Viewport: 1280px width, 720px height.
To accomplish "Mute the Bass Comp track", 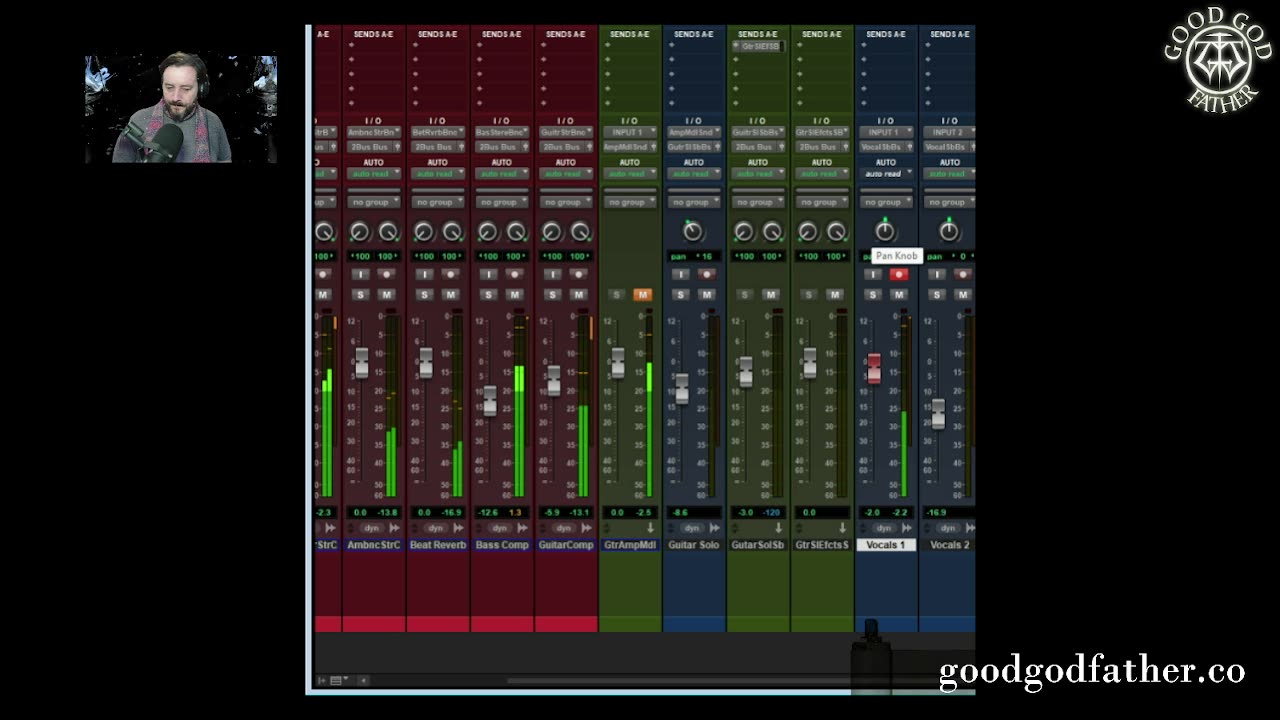I will (515, 294).
